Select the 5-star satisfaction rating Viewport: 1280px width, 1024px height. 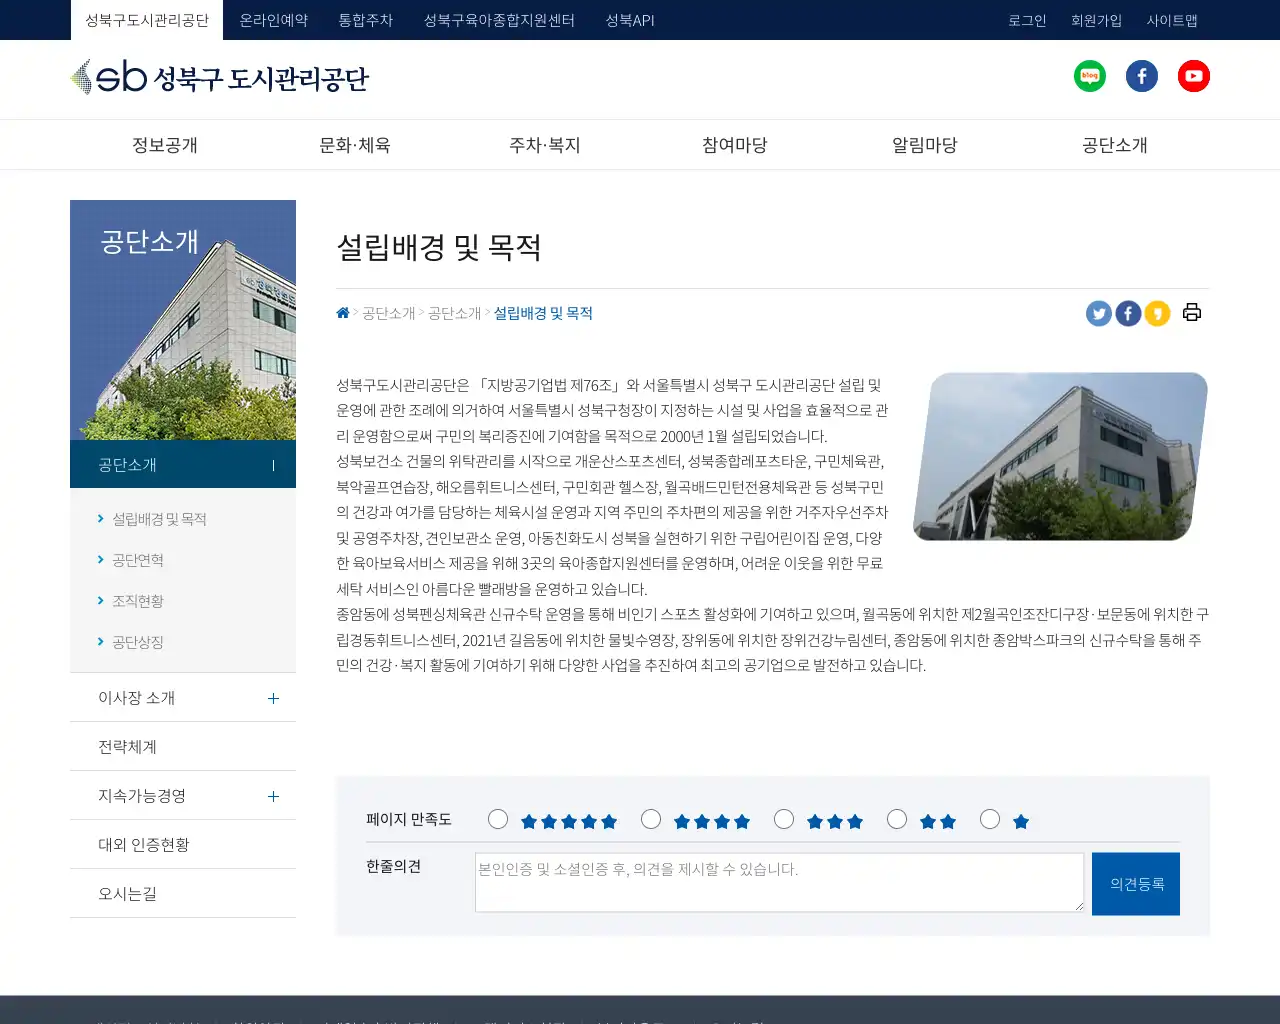tap(498, 819)
